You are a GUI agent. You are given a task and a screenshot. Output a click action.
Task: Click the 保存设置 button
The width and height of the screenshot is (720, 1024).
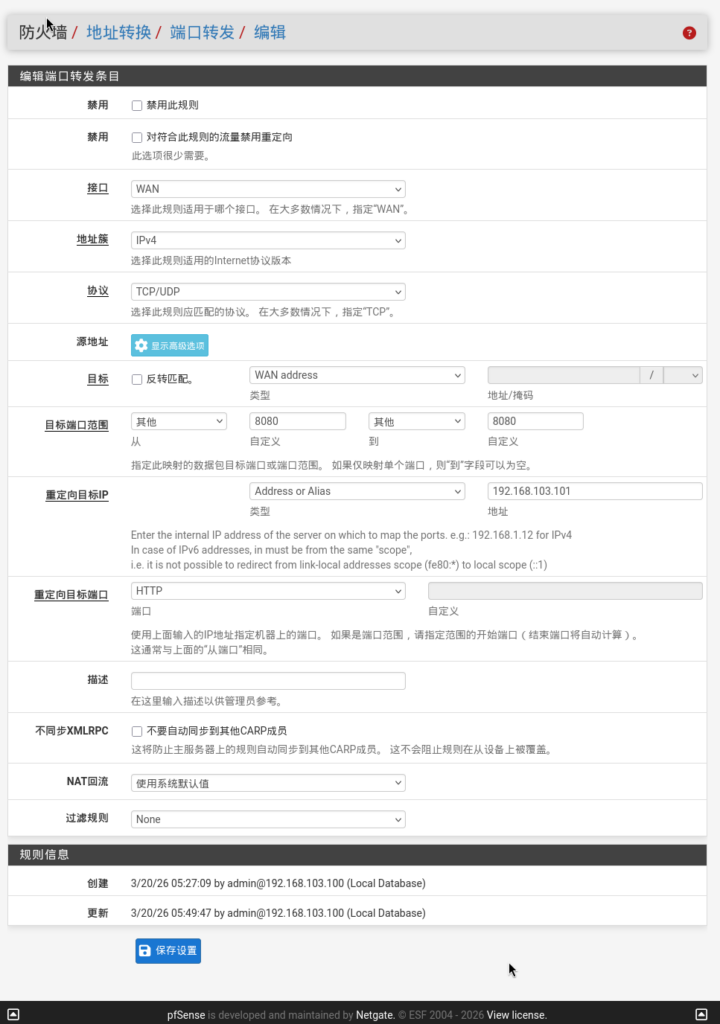tap(168, 950)
